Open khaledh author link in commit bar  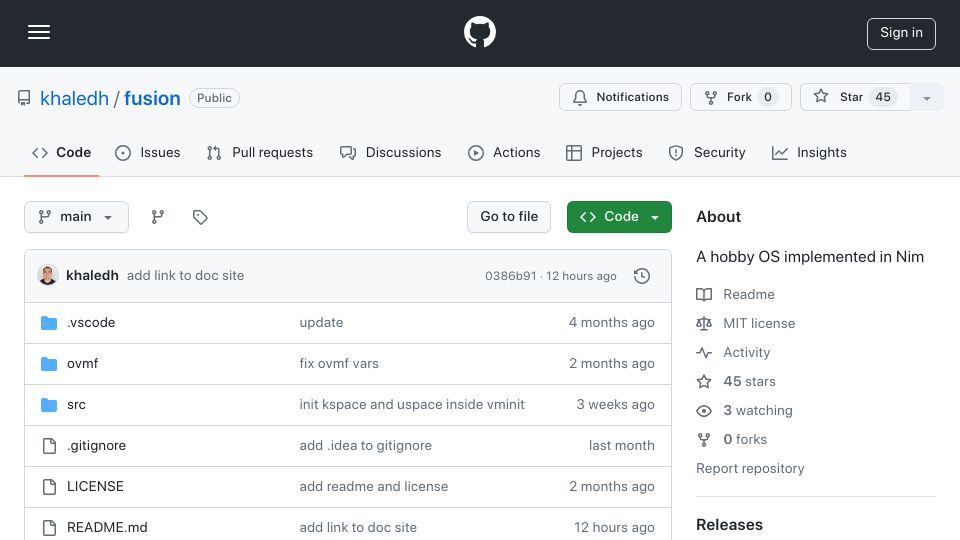(x=92, y=276)
